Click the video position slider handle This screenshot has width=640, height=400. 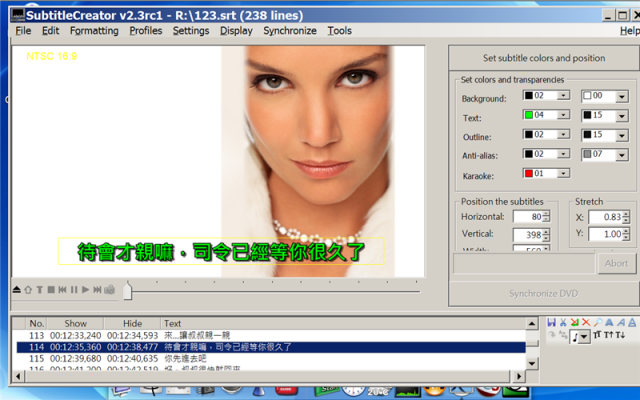(x=128, y=291)
